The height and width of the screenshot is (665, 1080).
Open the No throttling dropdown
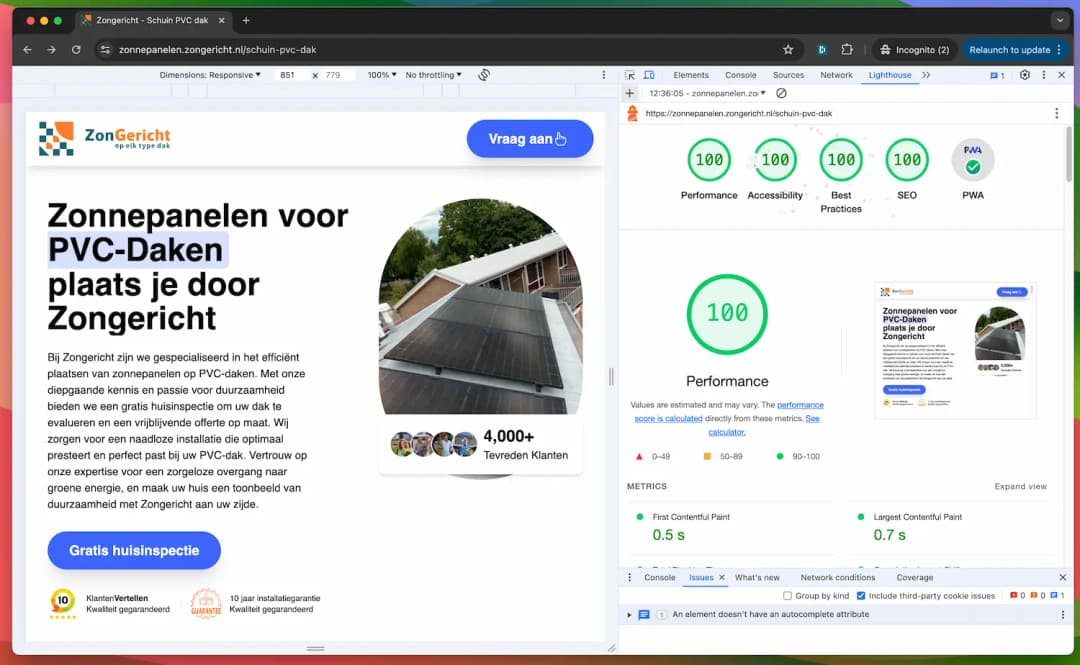tap(433, 75)
